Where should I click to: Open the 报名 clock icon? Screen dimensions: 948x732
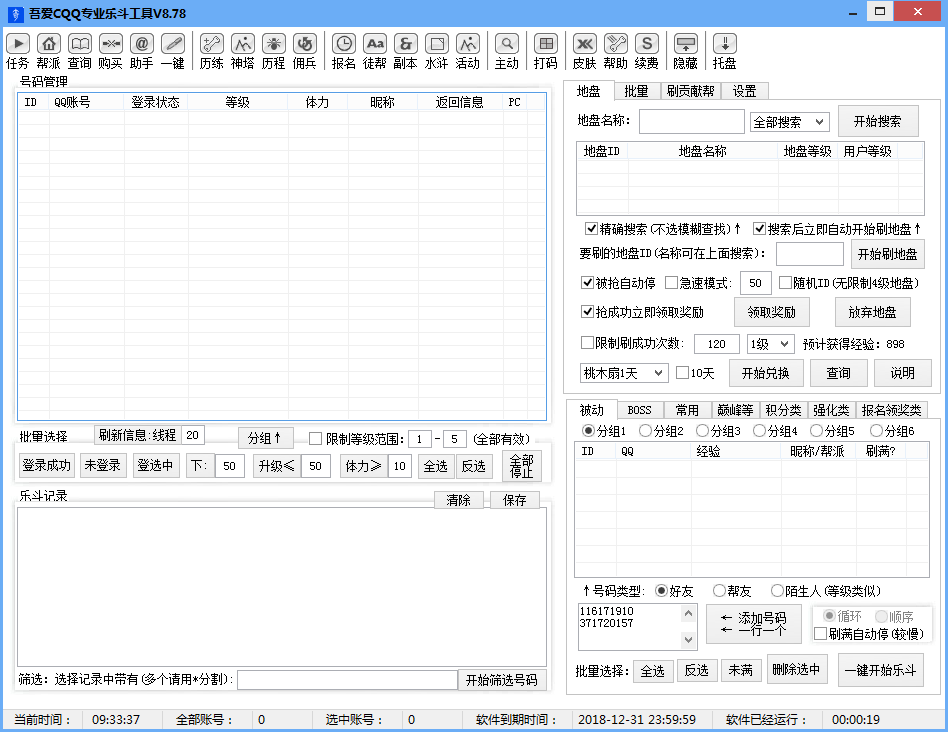[343, 51]
